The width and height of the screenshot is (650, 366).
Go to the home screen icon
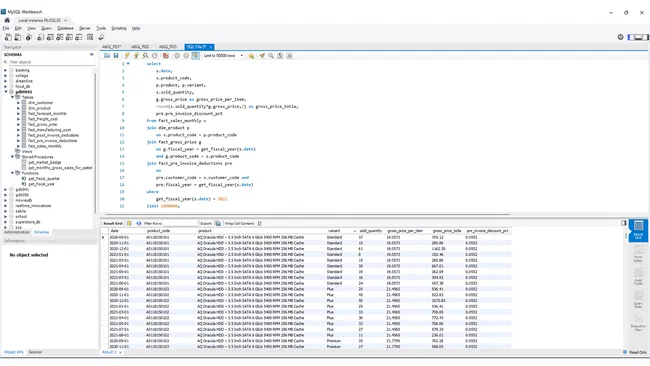click(7, 20)
